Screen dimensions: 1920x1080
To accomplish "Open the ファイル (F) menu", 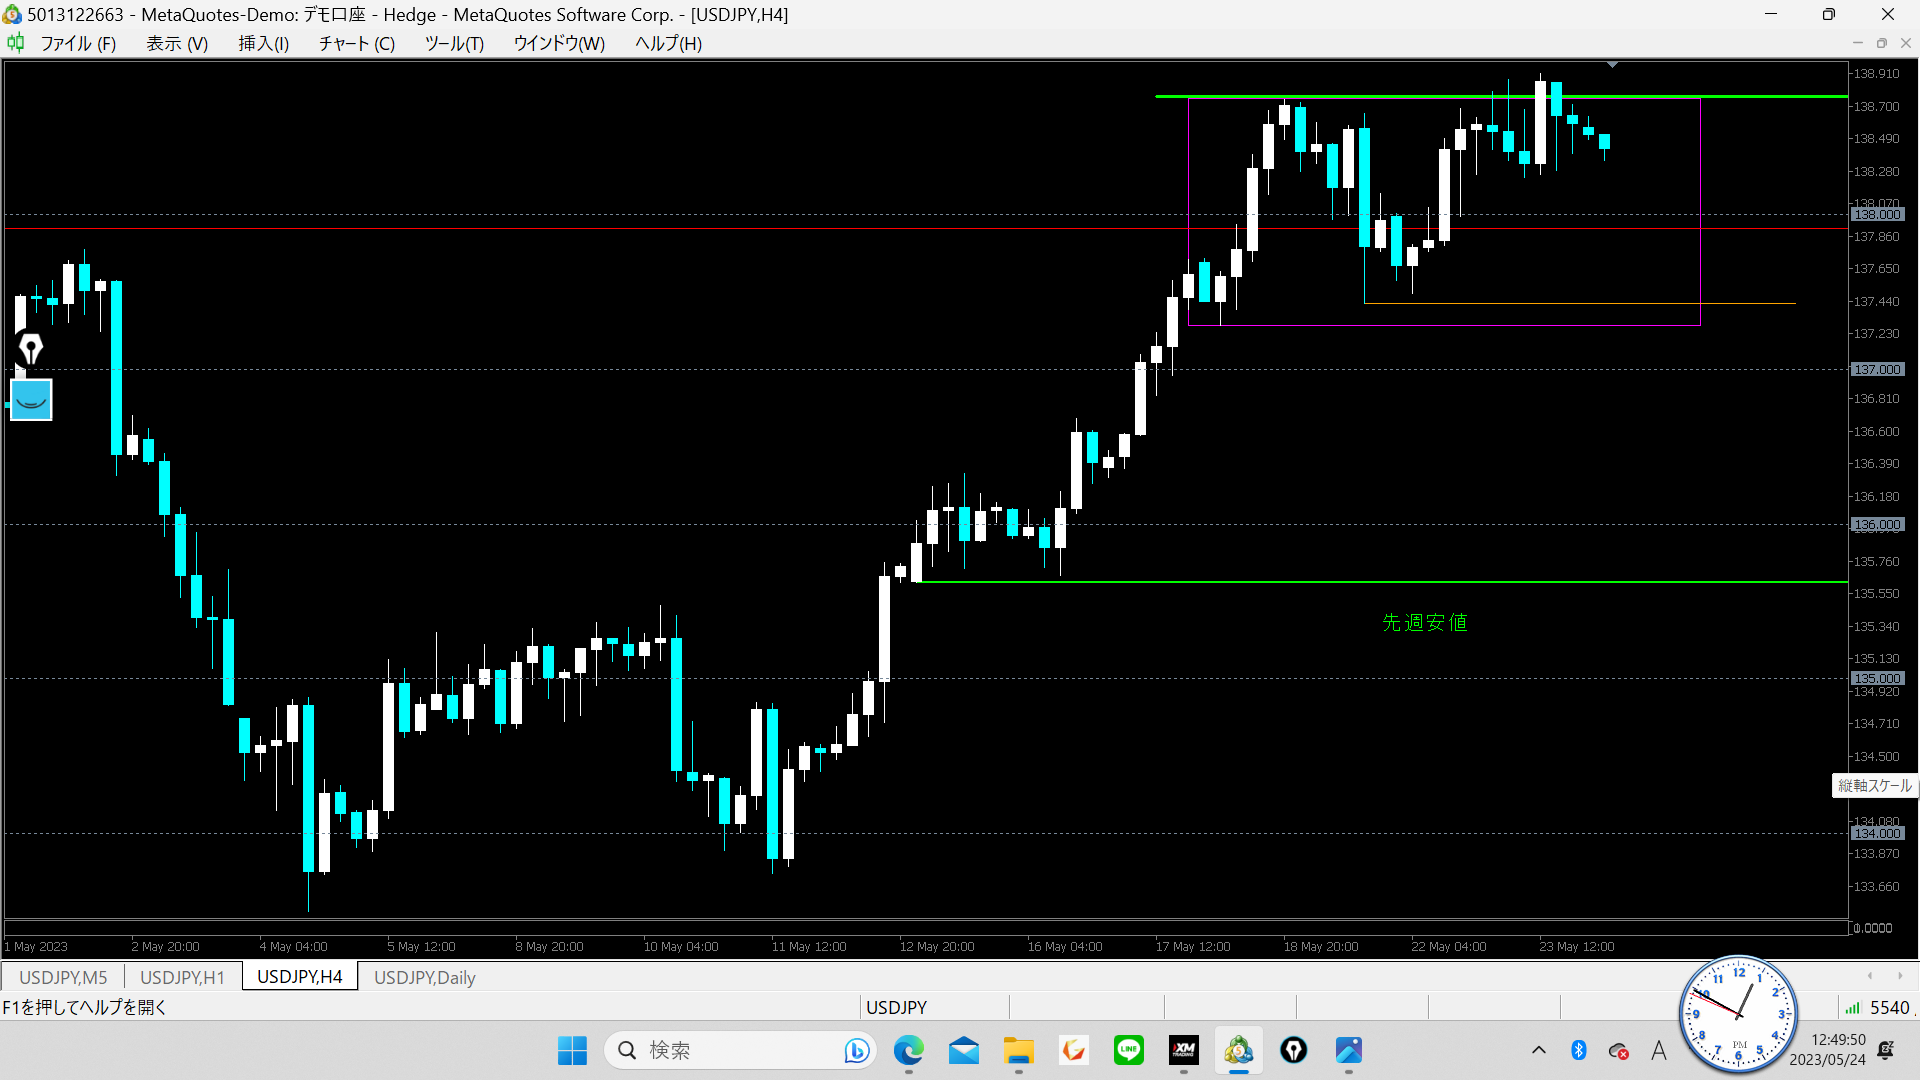I will (x=77, y=43).
